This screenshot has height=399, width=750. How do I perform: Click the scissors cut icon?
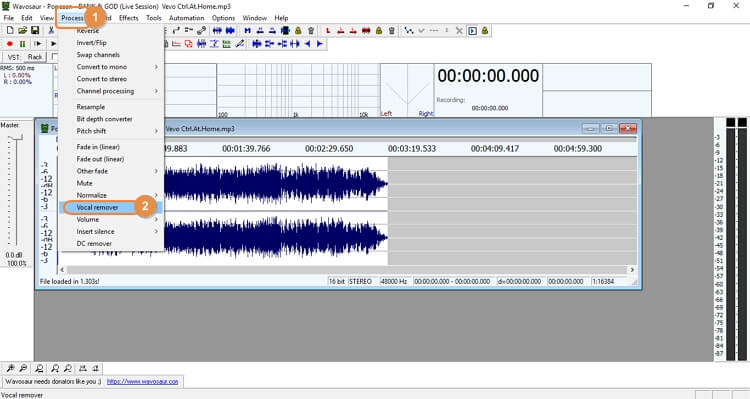click(x=51, y=30)
